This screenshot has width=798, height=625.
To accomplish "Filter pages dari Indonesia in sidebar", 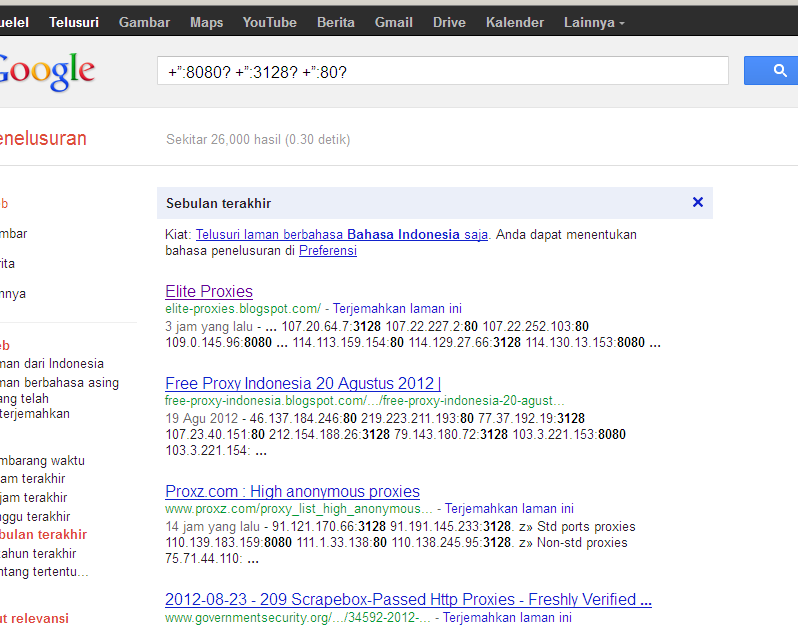I will coord(51,363).
